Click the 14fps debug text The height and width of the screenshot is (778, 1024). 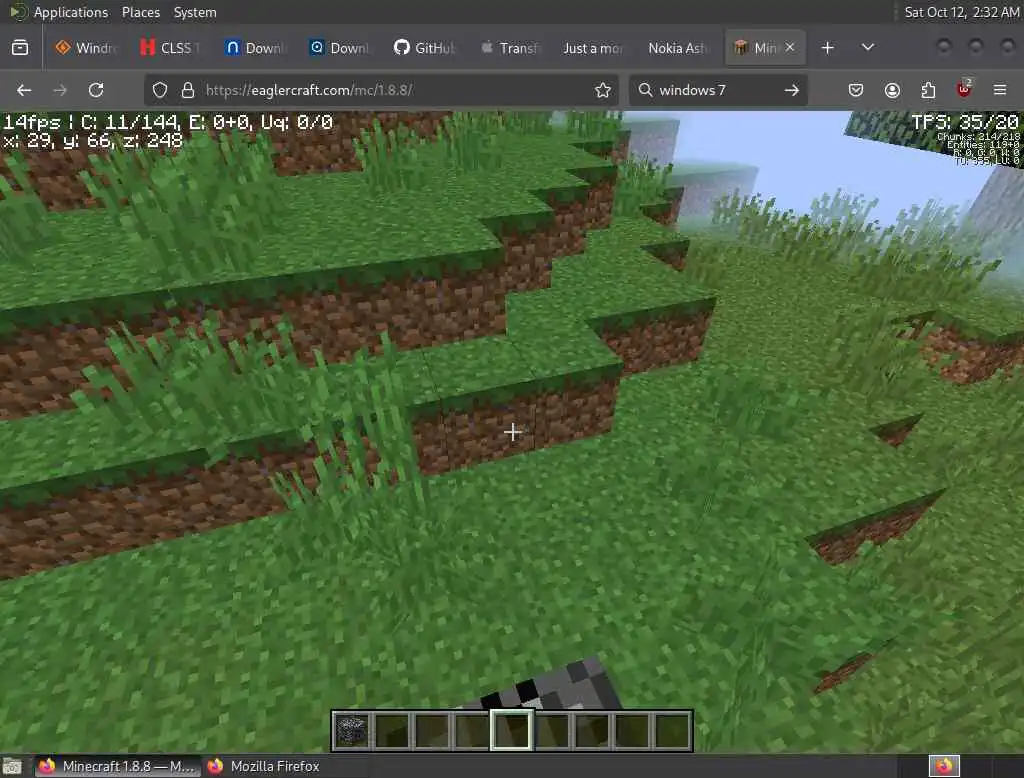pos(31,122)
